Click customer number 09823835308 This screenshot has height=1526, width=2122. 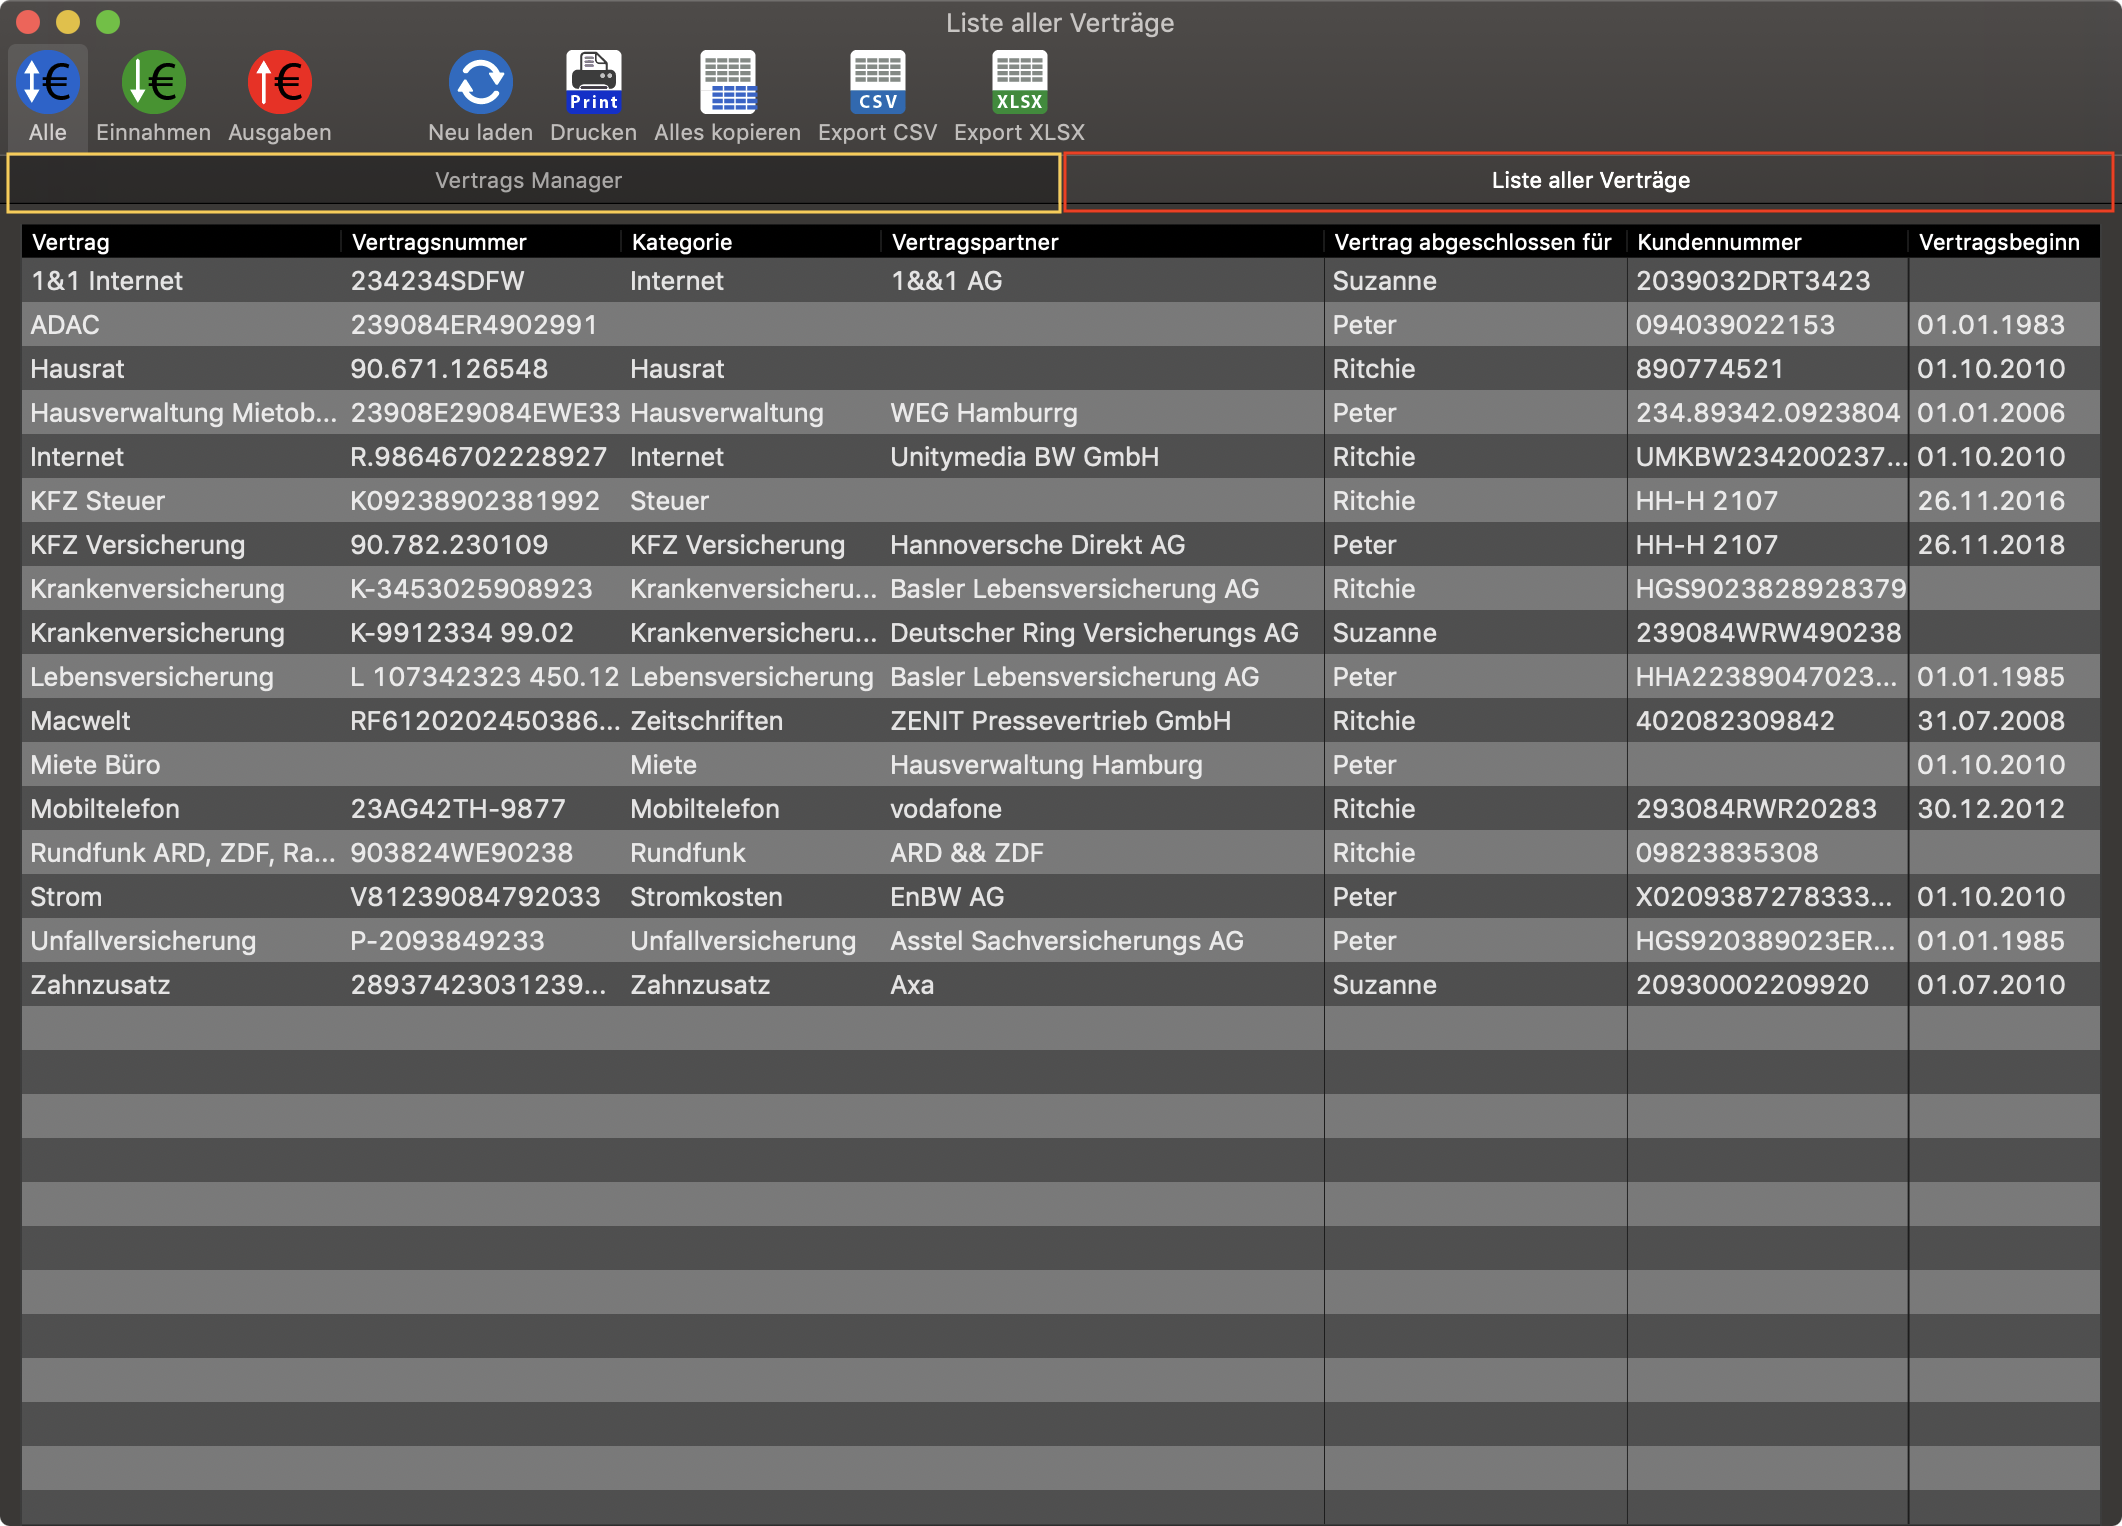point(1727,853)
